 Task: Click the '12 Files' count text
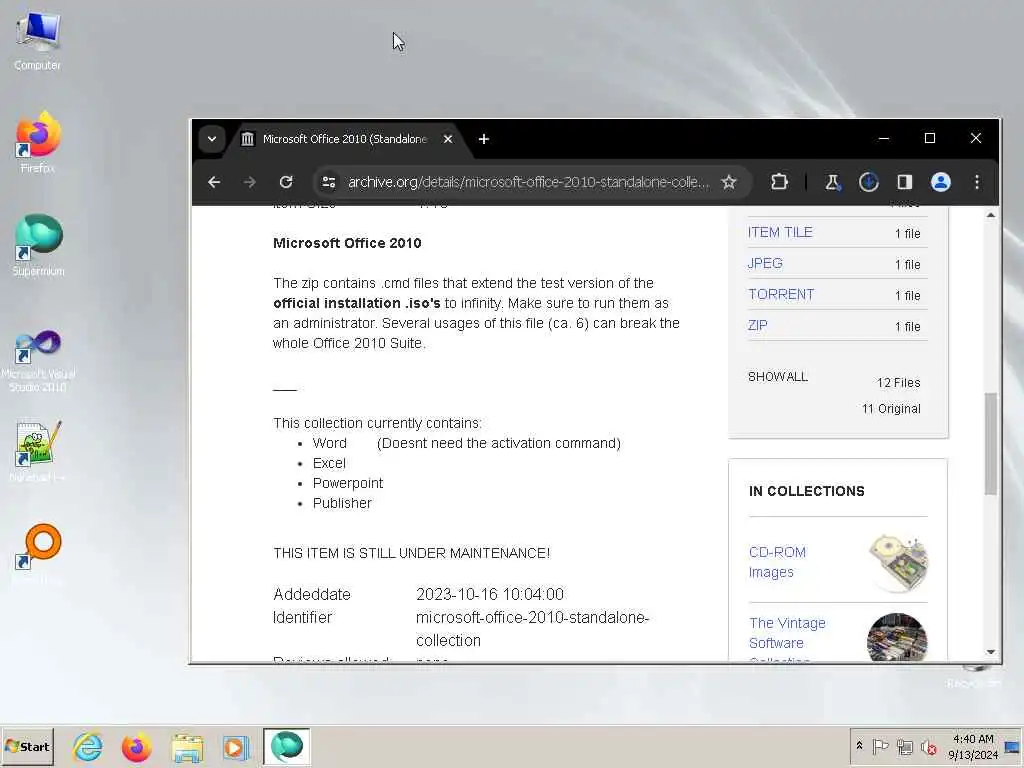pyautogui.click(x=899, y=383)
